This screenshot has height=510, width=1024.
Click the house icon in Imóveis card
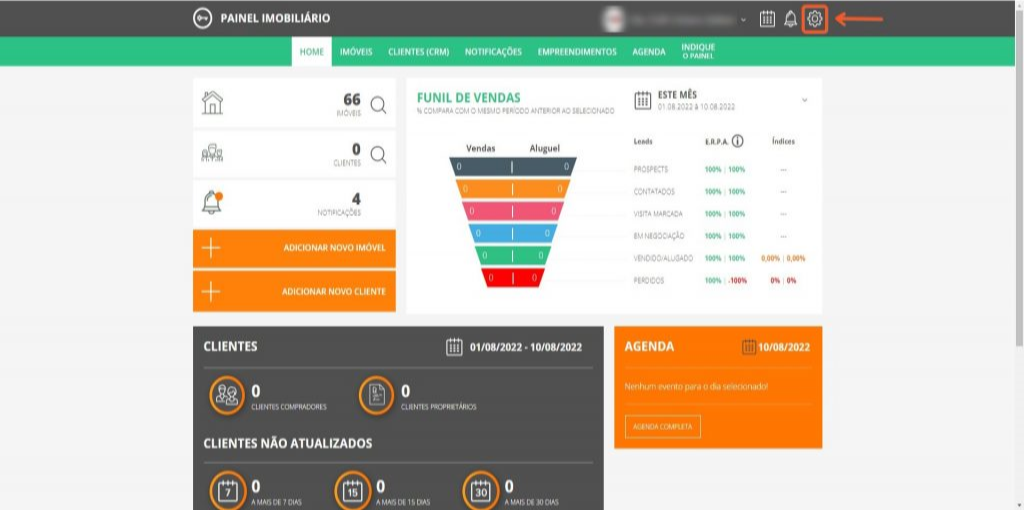click(212, 103)
